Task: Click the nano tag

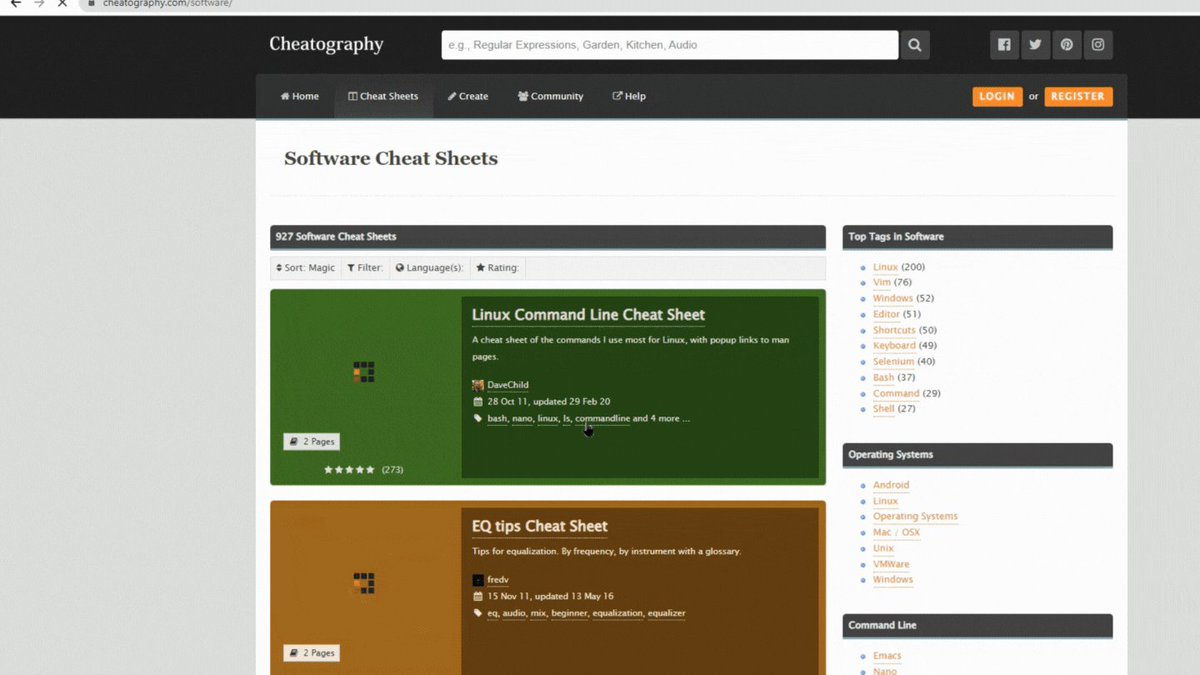Action: (522, 419)
